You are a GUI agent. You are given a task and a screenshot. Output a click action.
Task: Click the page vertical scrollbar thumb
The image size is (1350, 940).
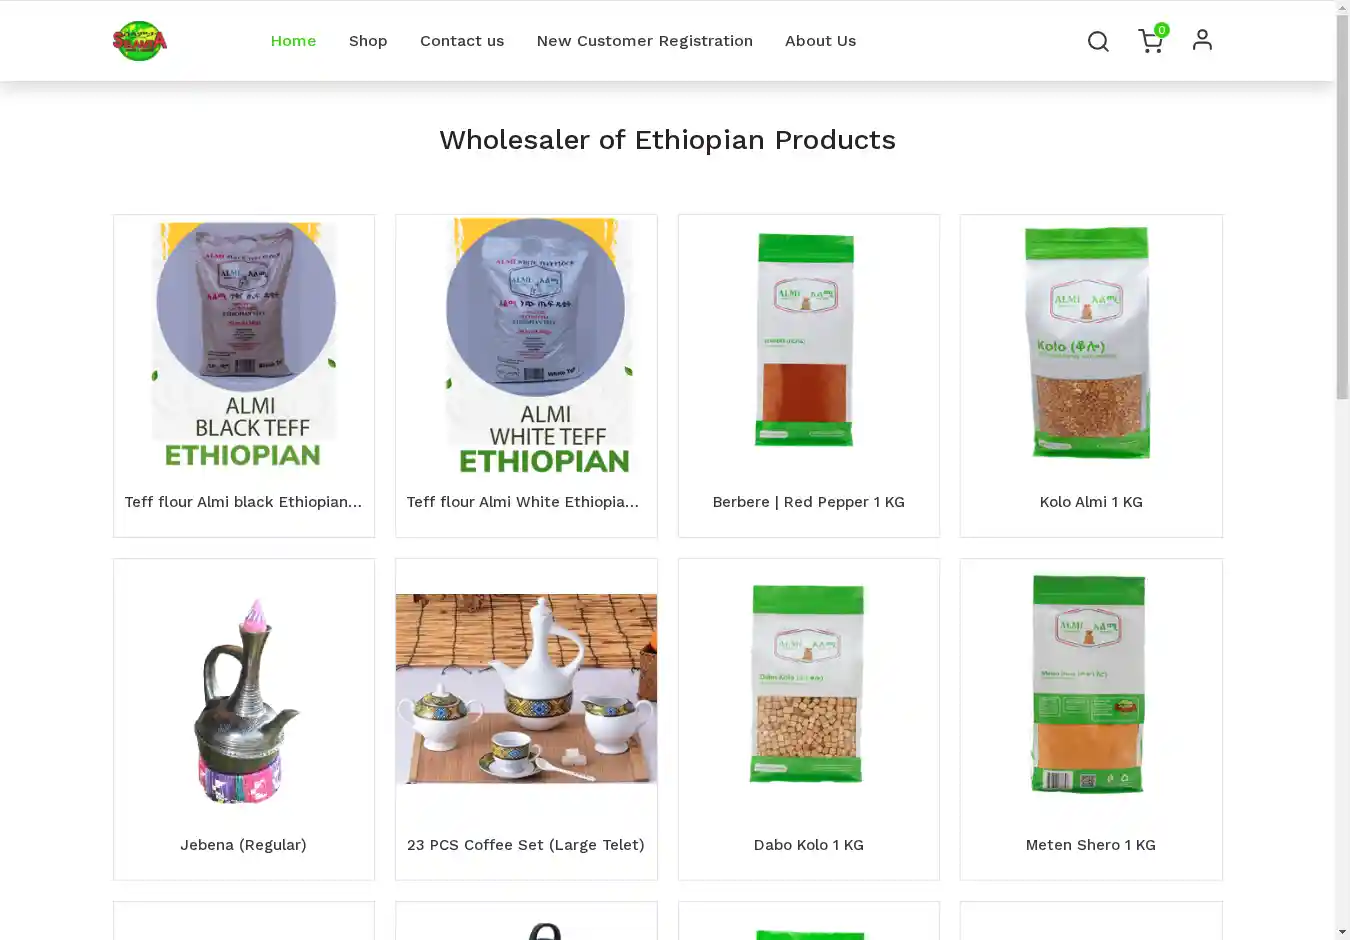(x=1342, y=207)
